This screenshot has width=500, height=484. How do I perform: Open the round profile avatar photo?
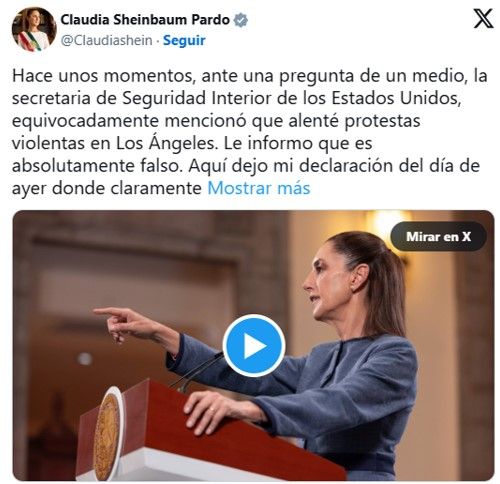tap(34, 29)
